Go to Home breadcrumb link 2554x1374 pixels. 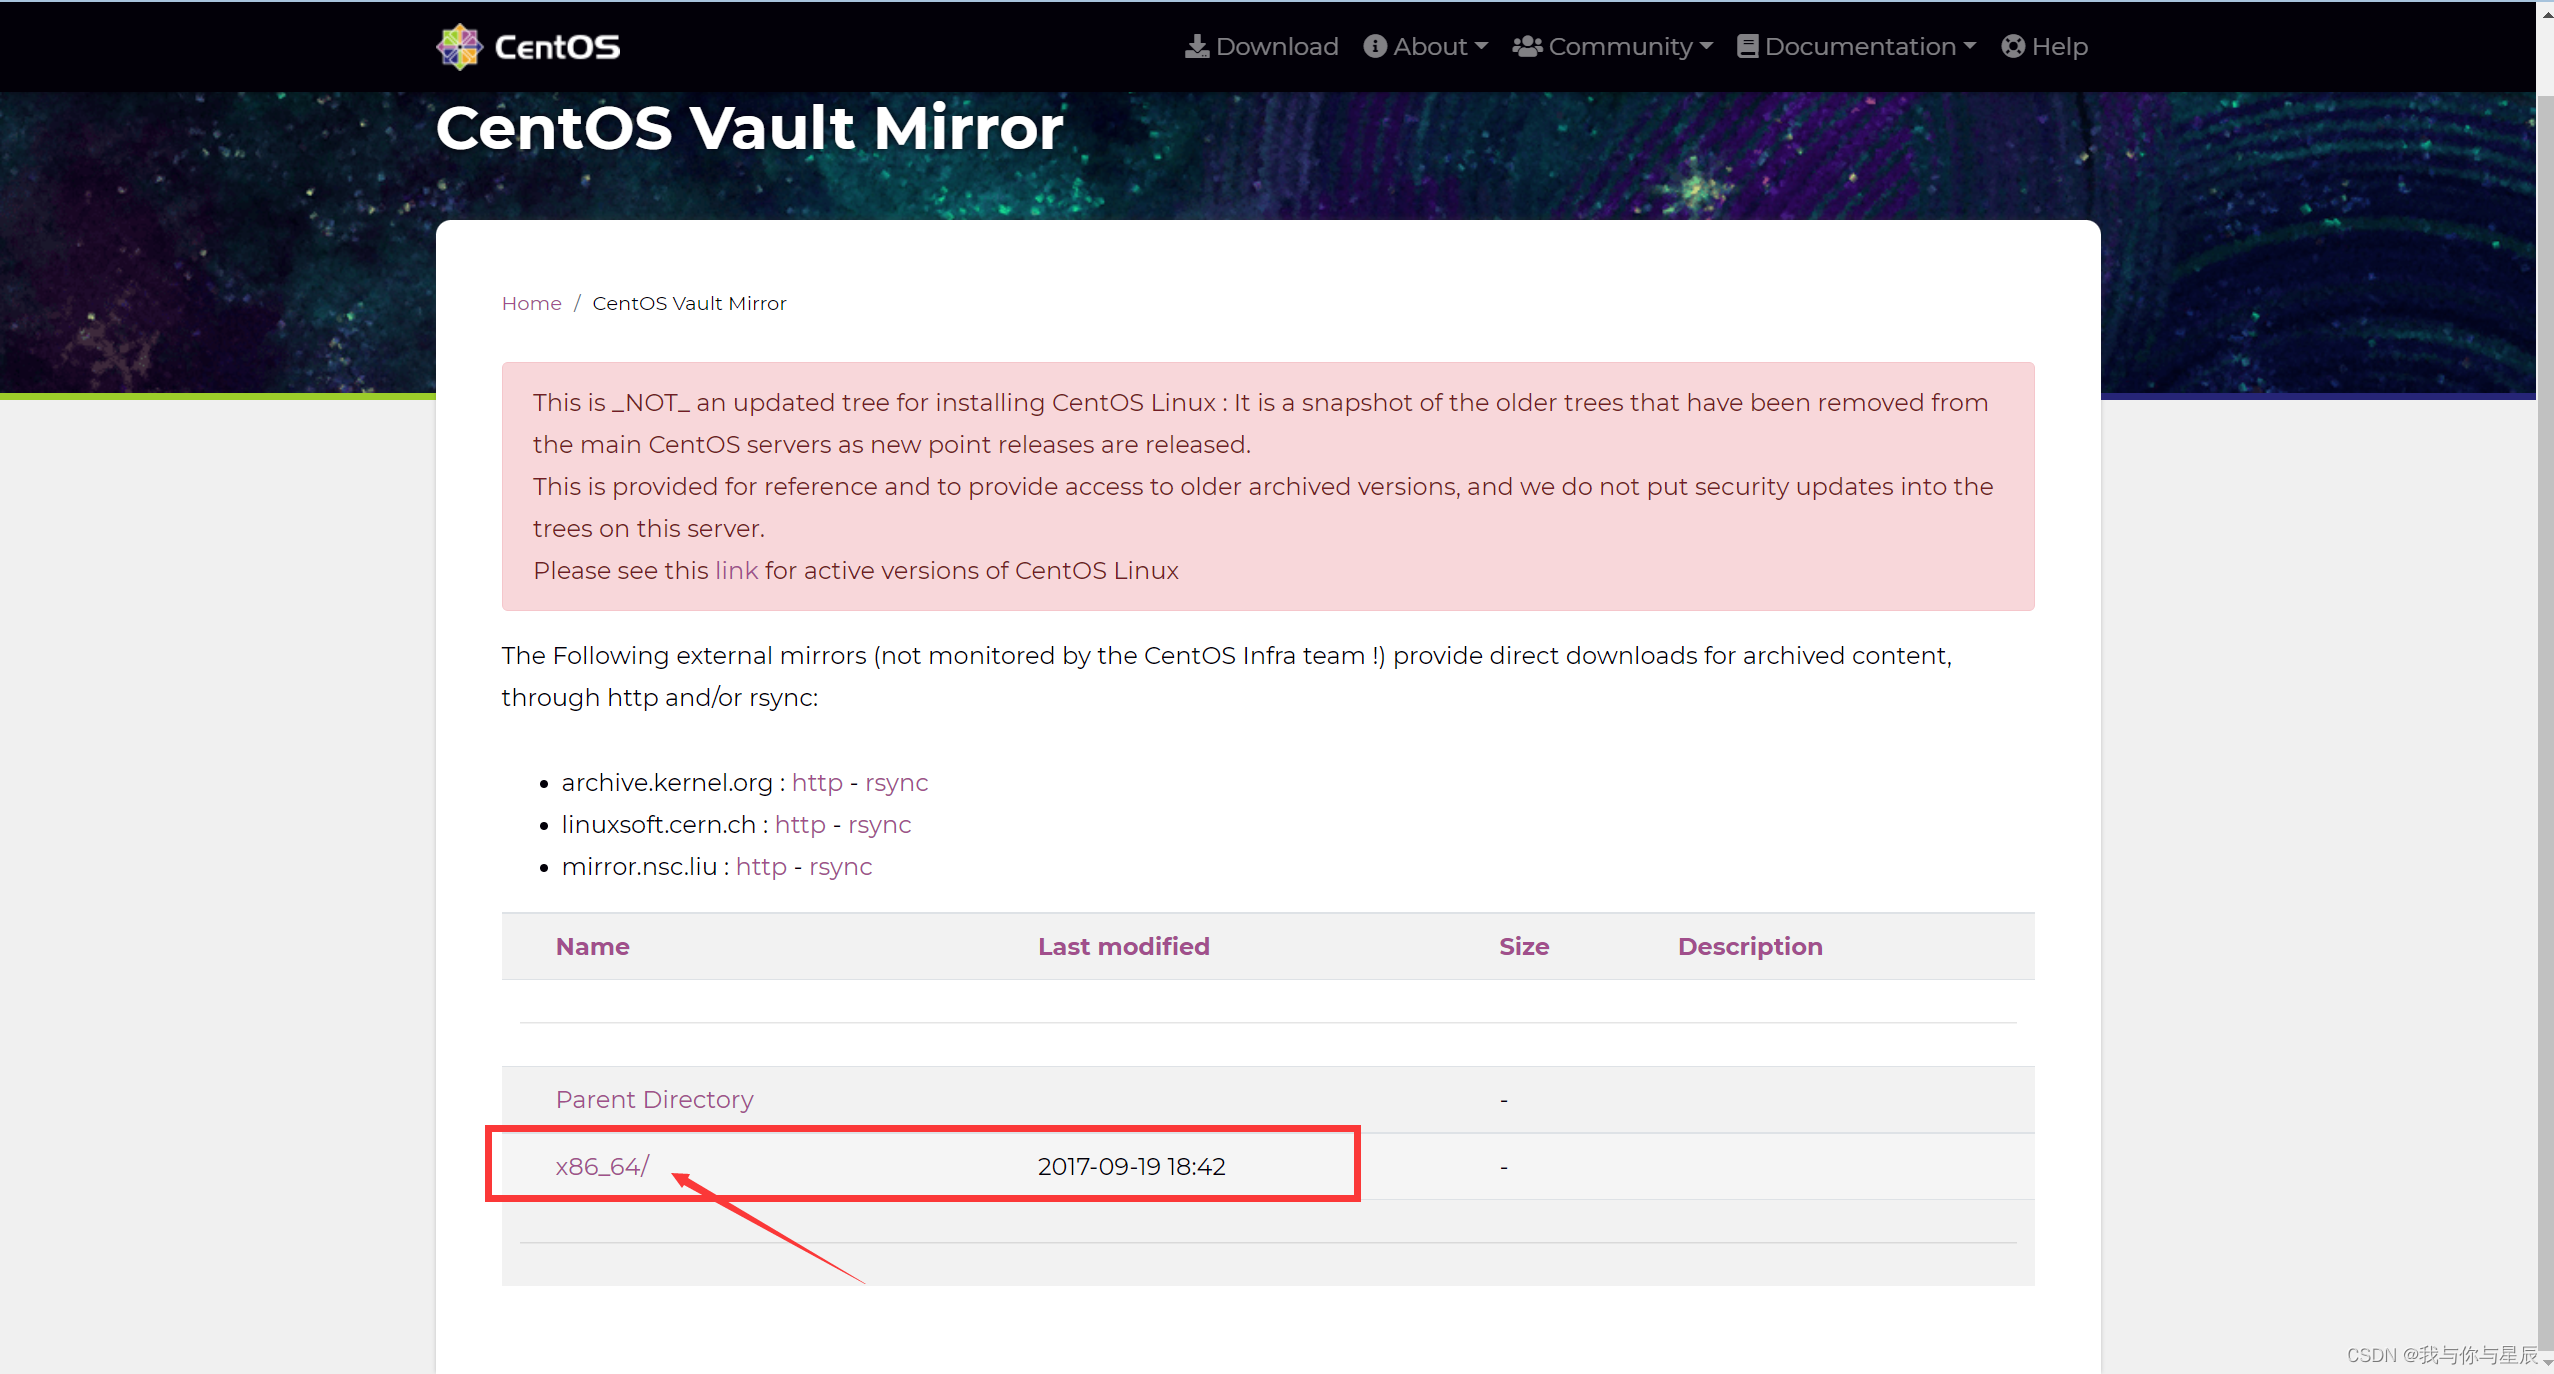pos(531,303)
